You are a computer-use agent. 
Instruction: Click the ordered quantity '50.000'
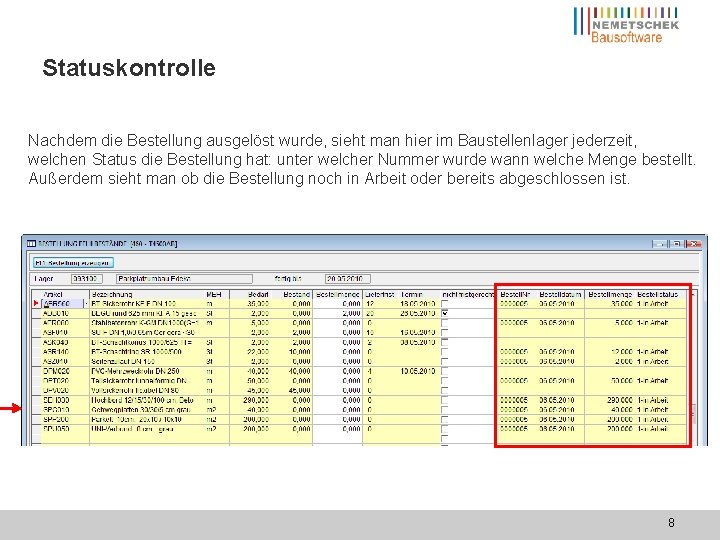(x=622, y=381)
